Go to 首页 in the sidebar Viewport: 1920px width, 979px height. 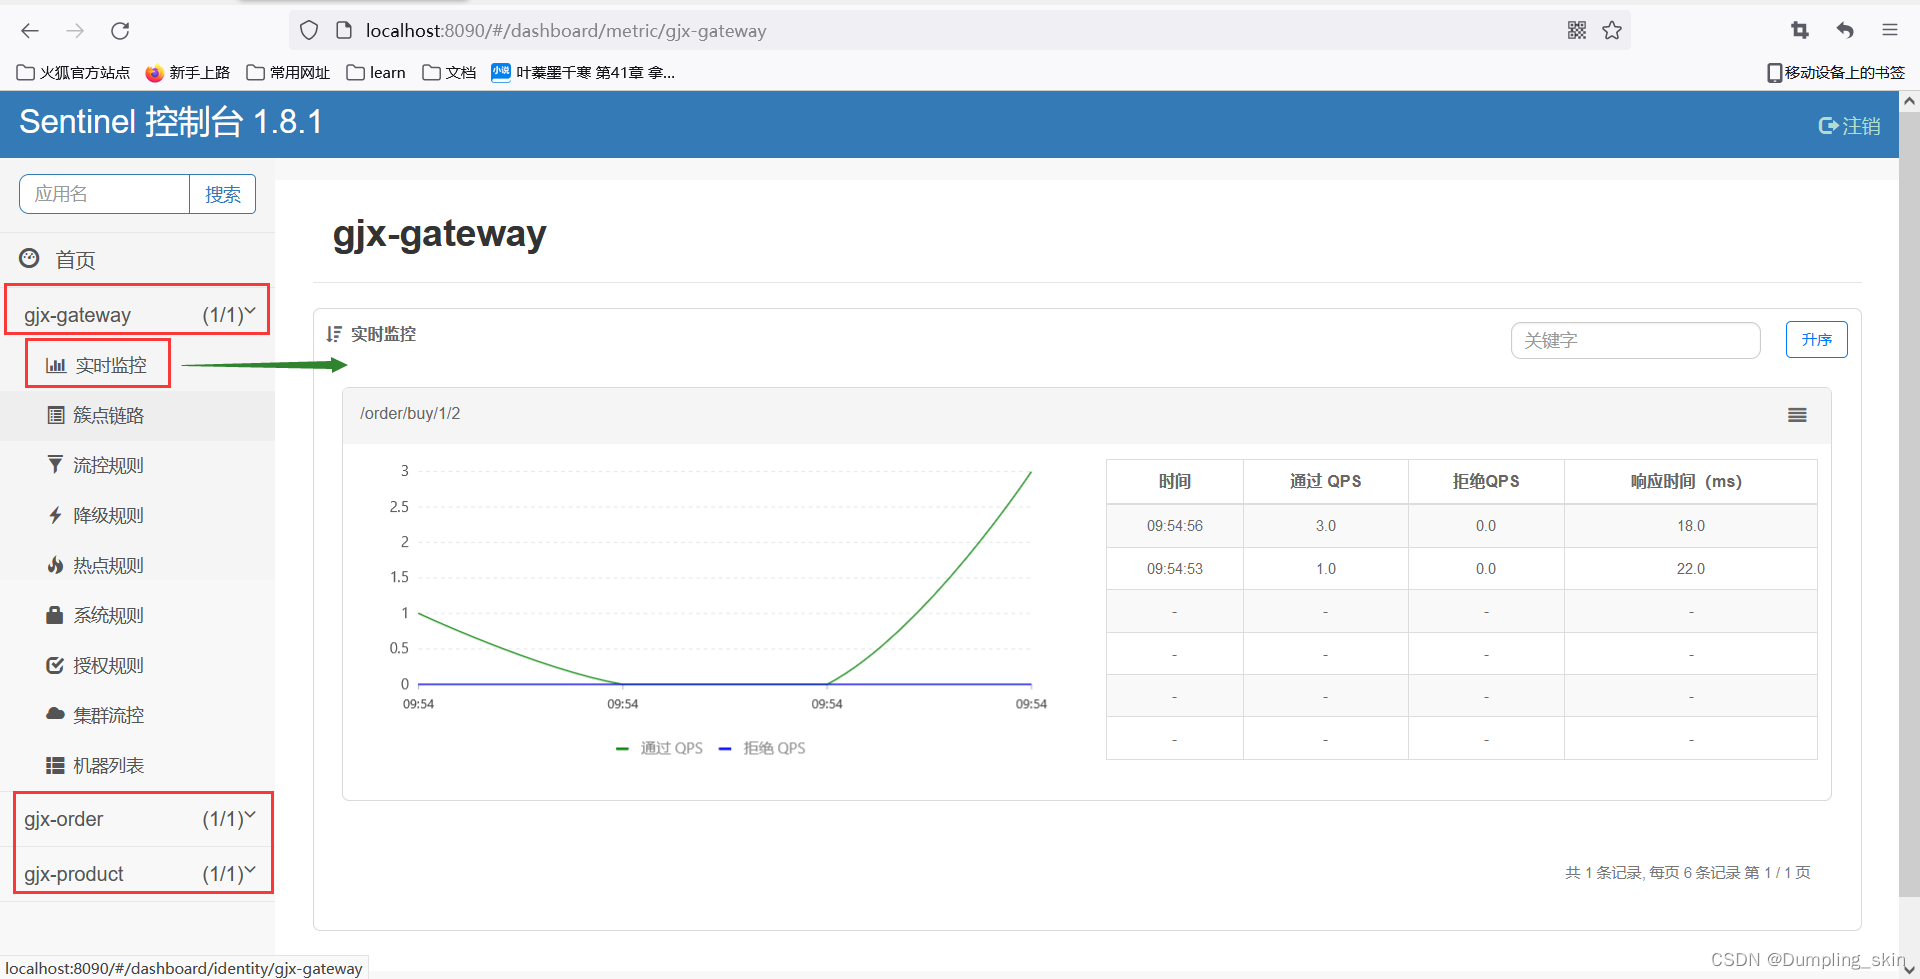pyautogui.click(x=75, y=260)
